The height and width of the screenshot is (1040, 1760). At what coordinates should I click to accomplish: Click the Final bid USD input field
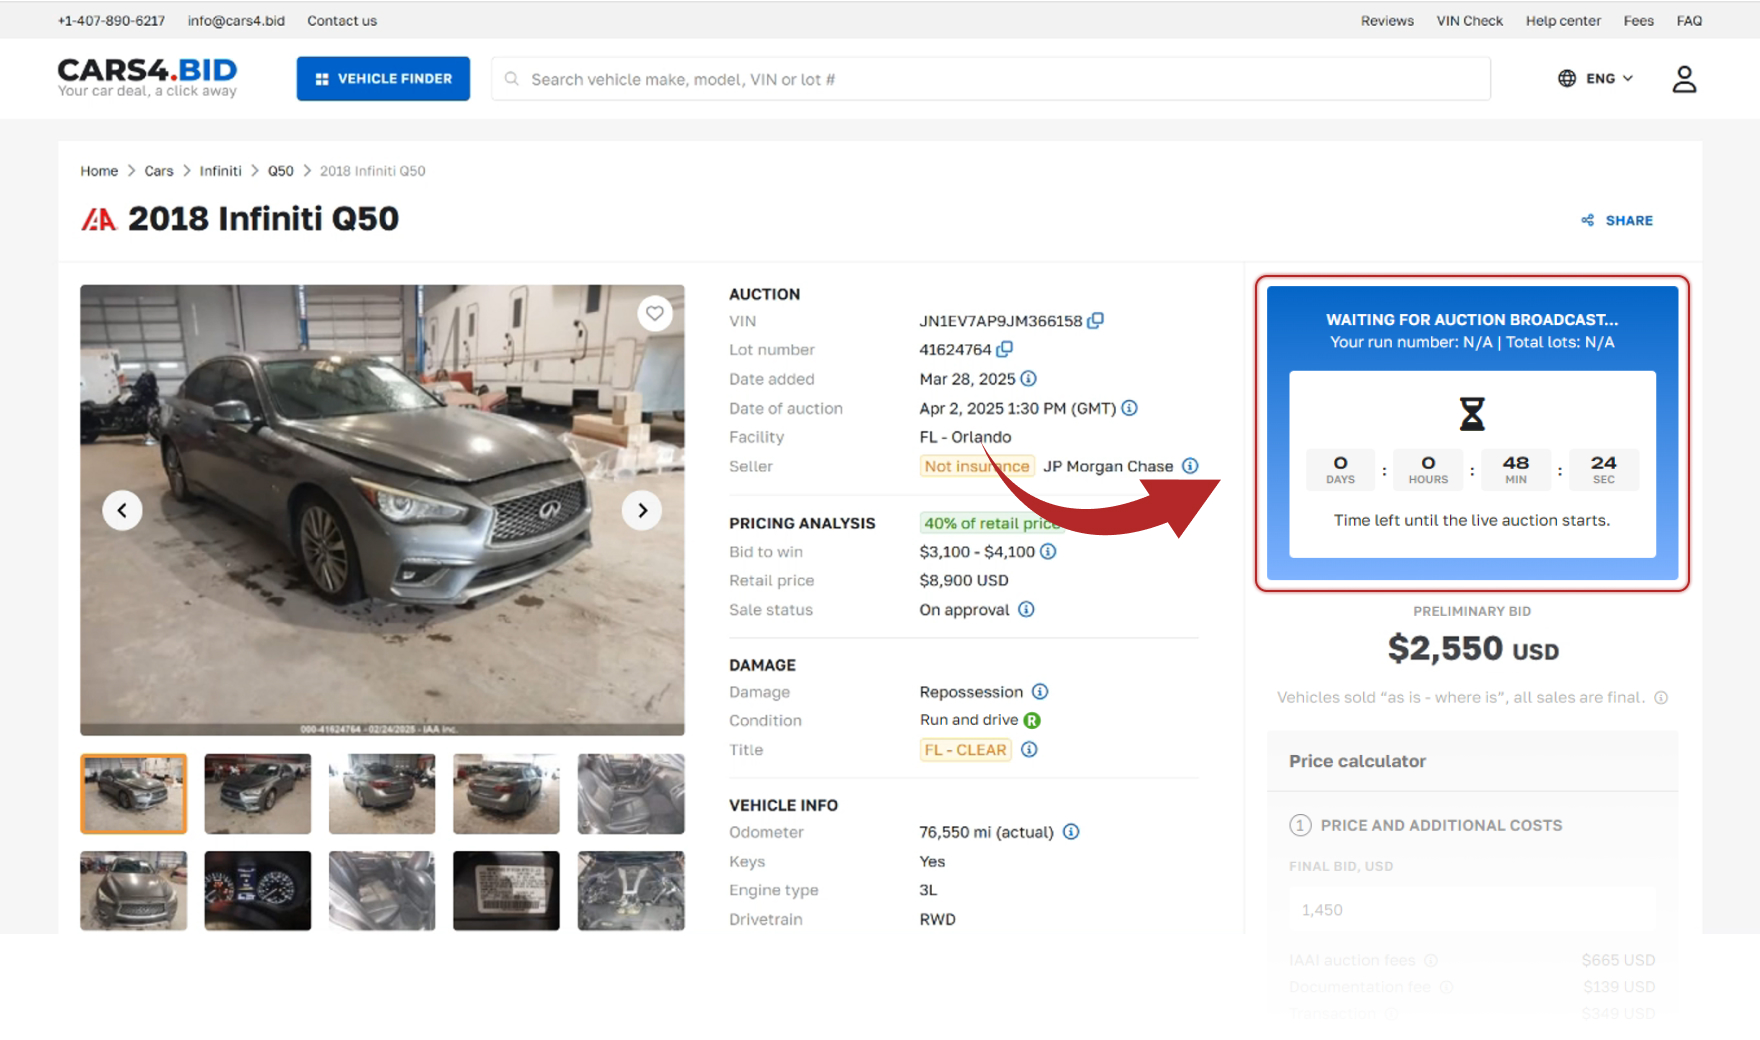point(1472,910)
